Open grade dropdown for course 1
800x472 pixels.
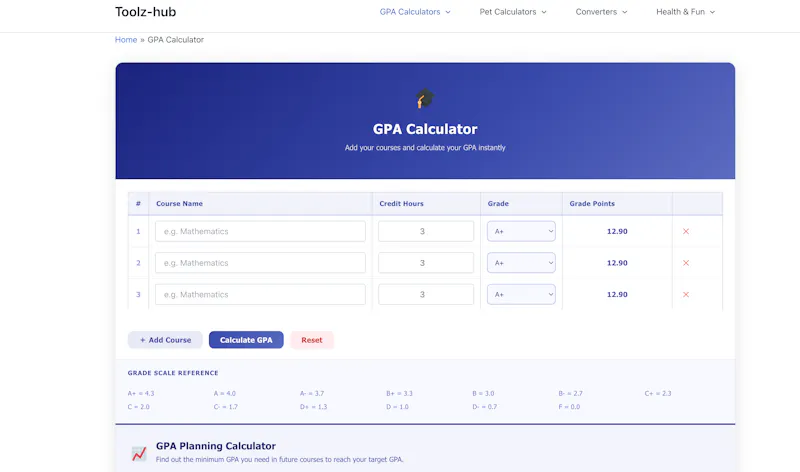click(521, 231)
